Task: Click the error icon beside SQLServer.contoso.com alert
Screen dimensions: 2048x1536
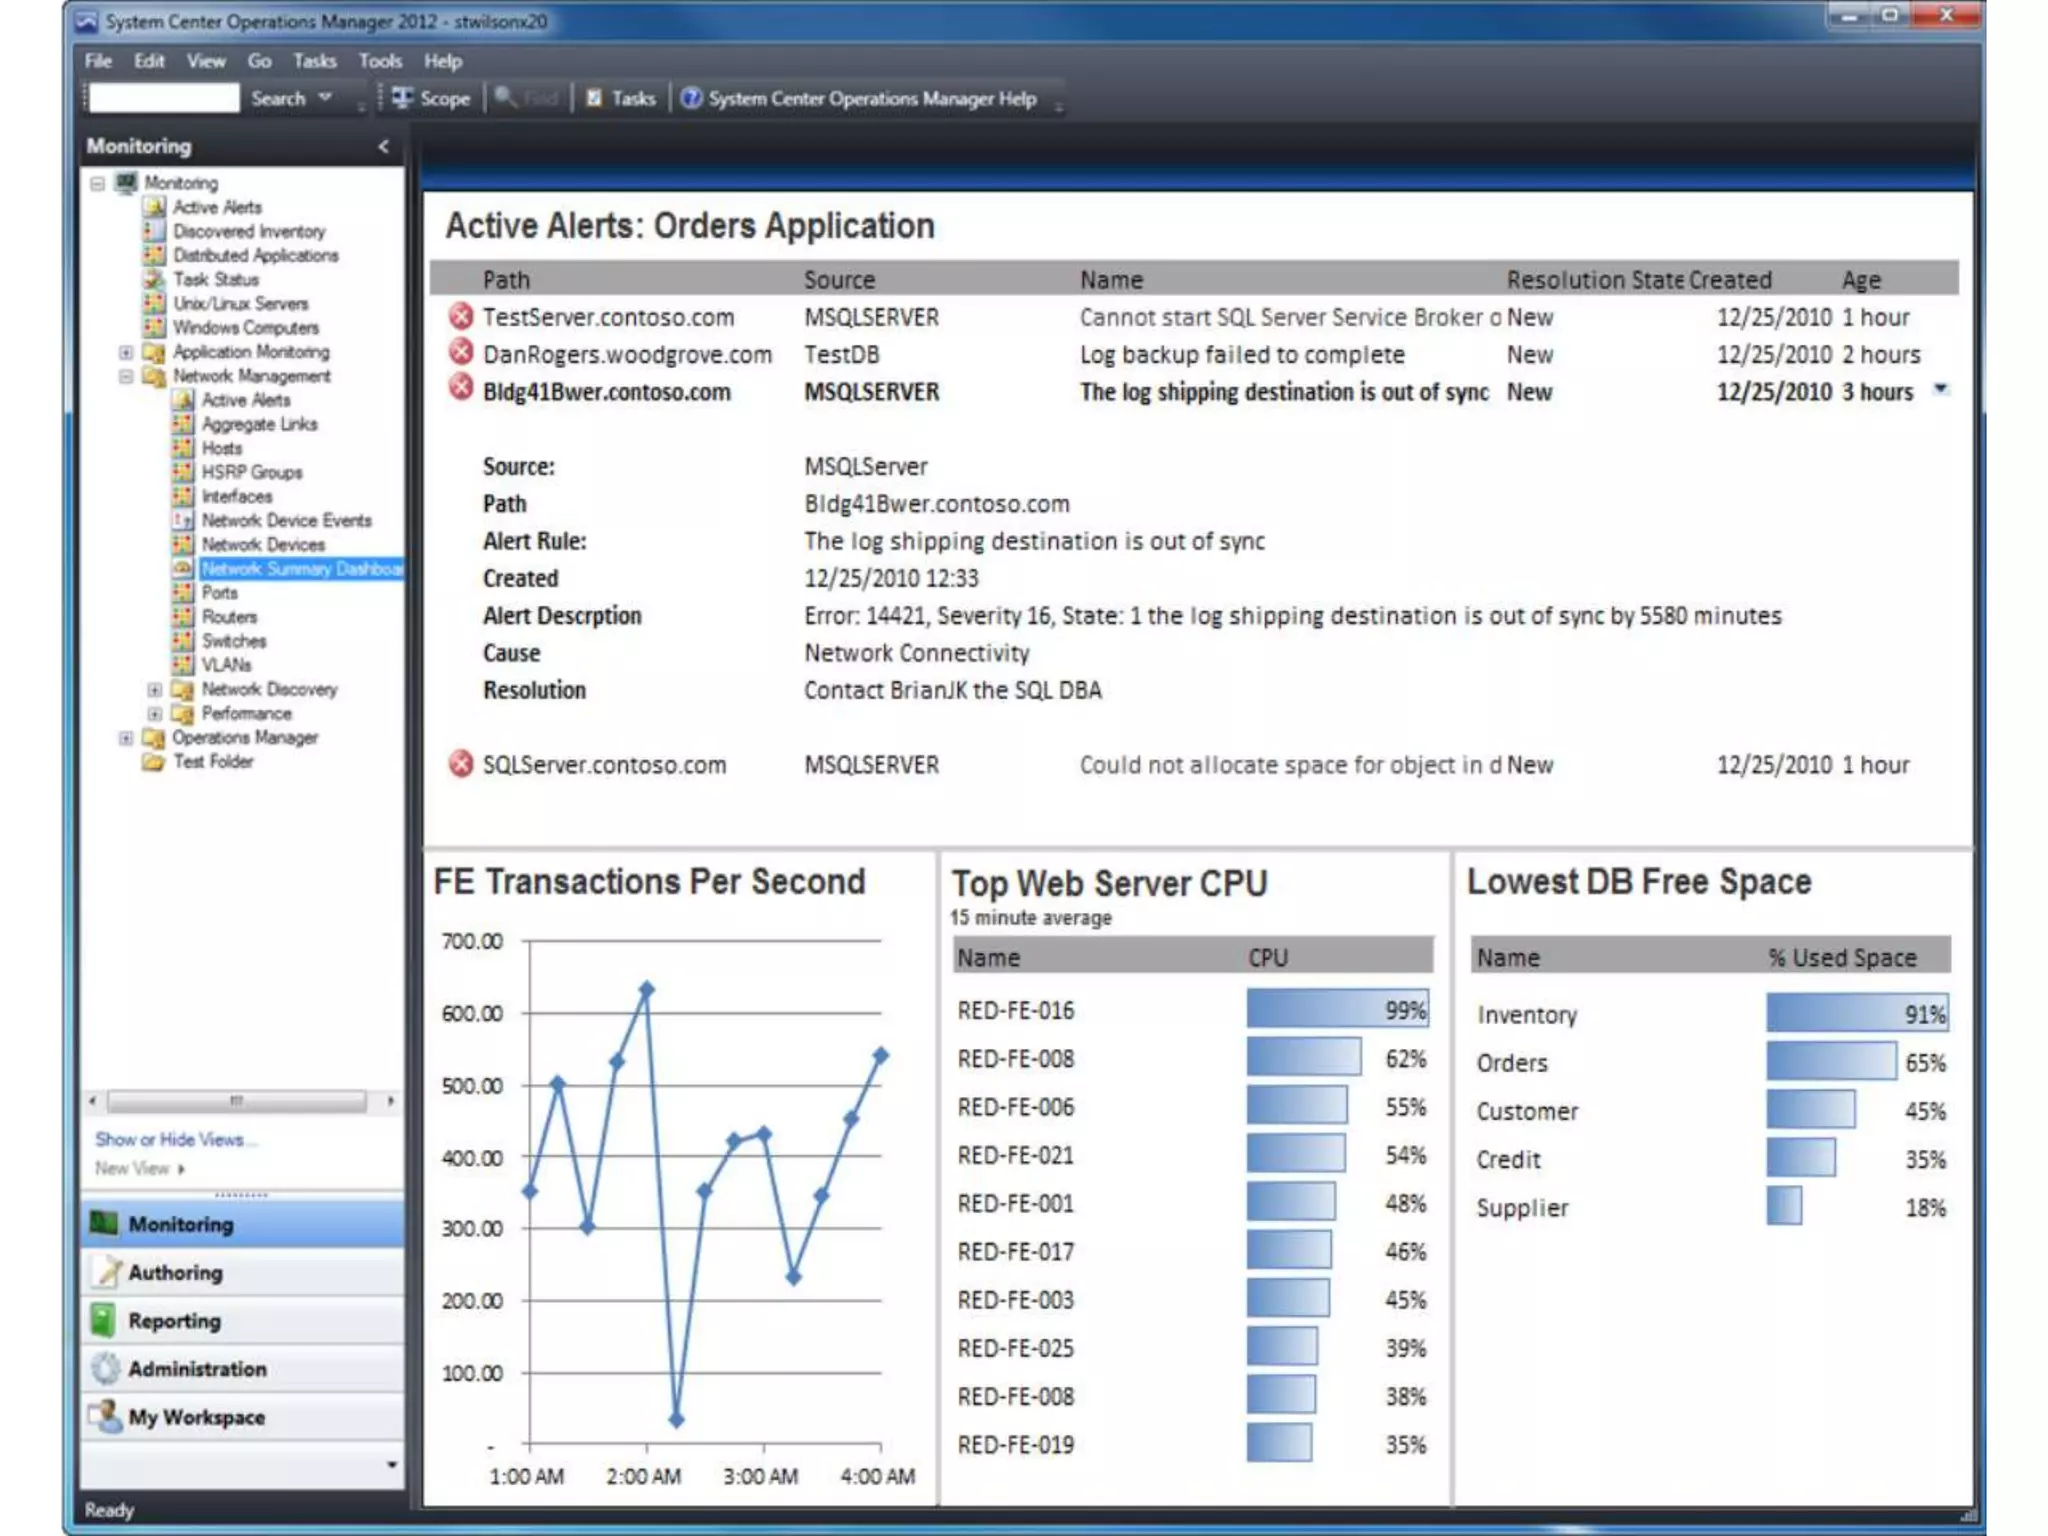Action: tap(460, 765)
